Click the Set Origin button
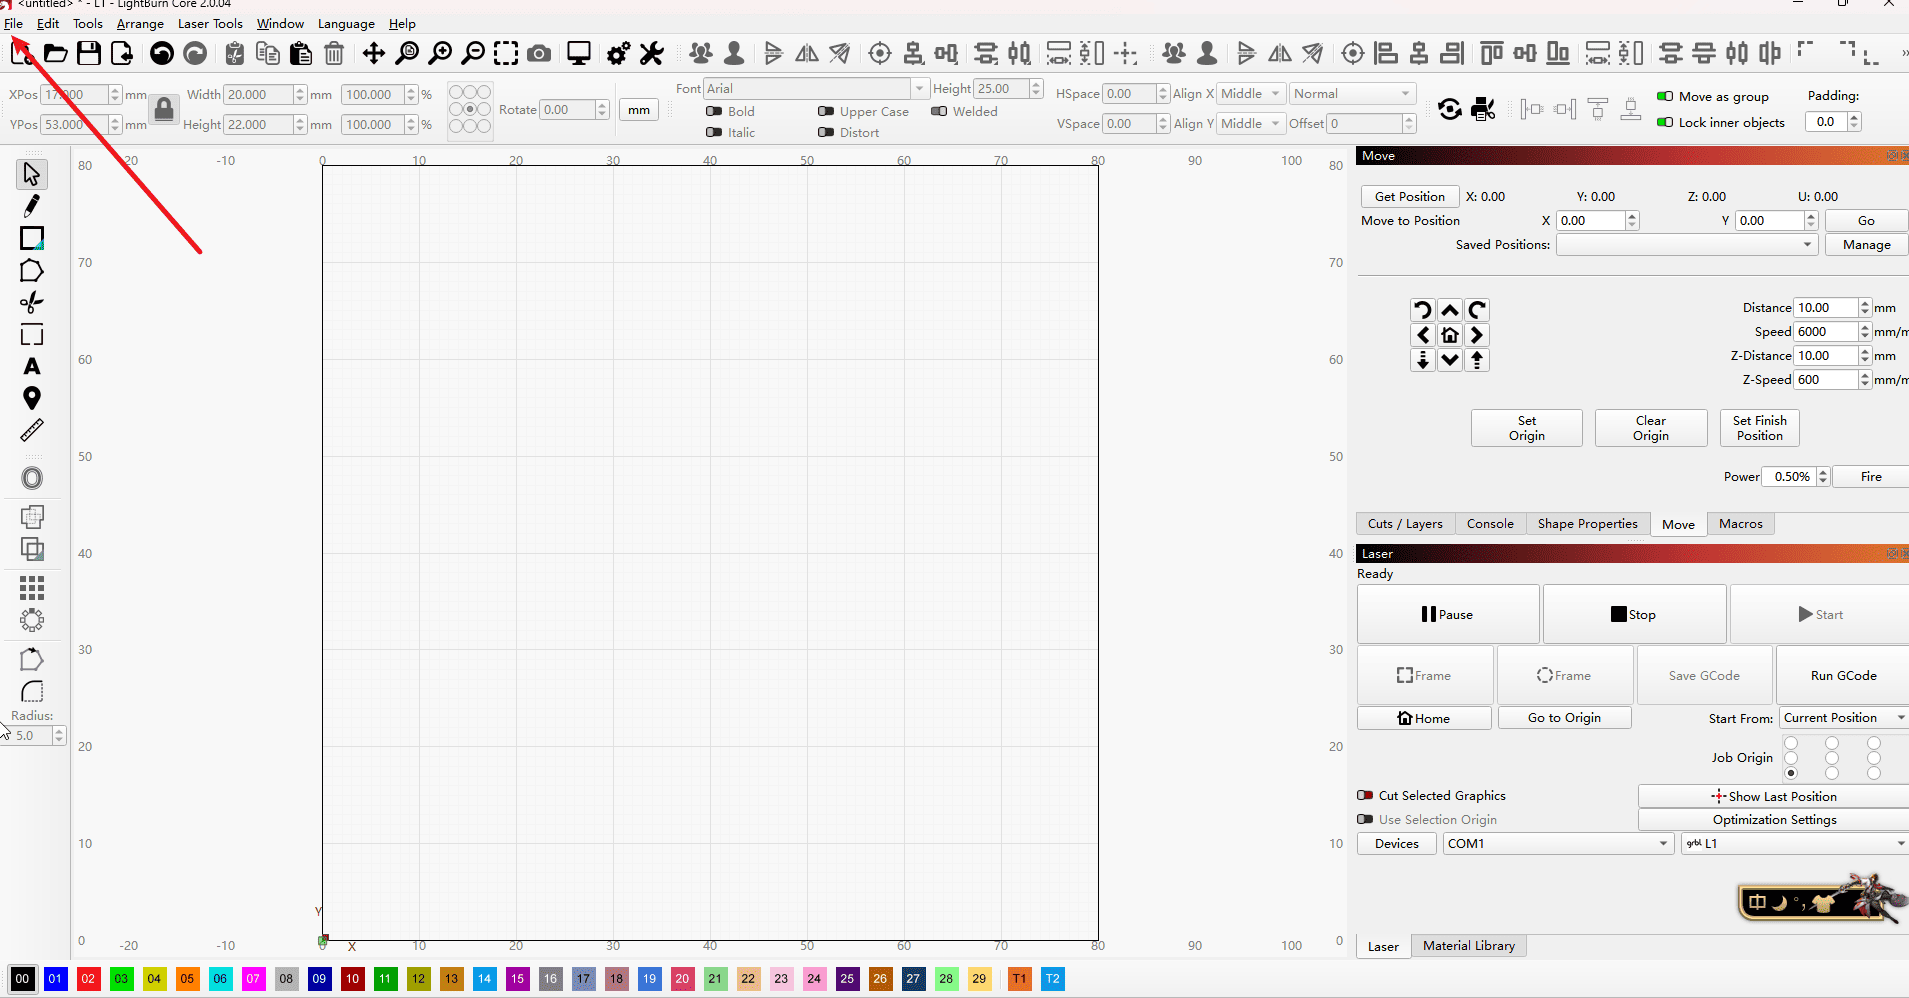This screenshot has height=998, width=1909. [x=1526, y=428]
